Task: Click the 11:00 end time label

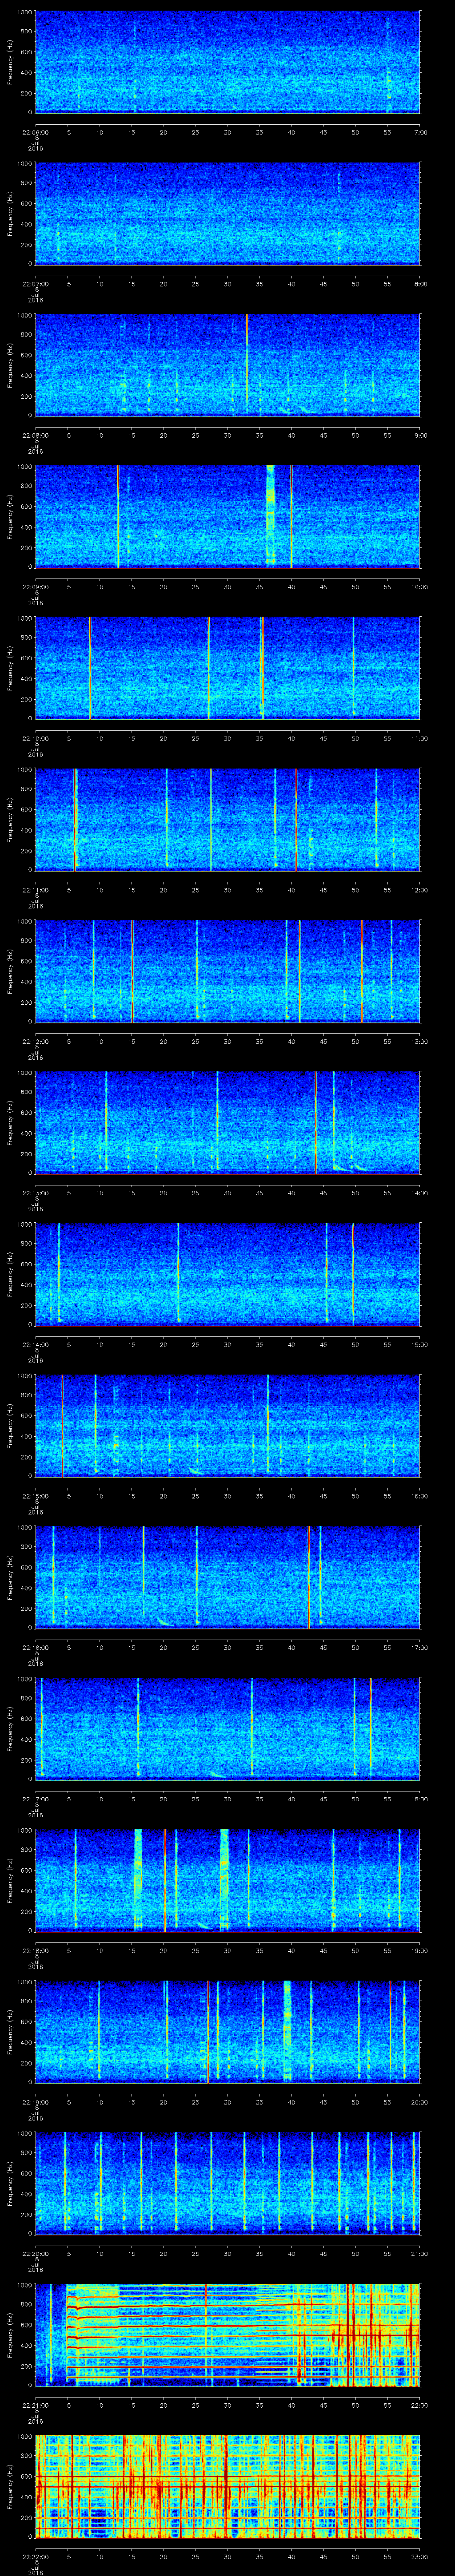Action: tap(419, 738)
